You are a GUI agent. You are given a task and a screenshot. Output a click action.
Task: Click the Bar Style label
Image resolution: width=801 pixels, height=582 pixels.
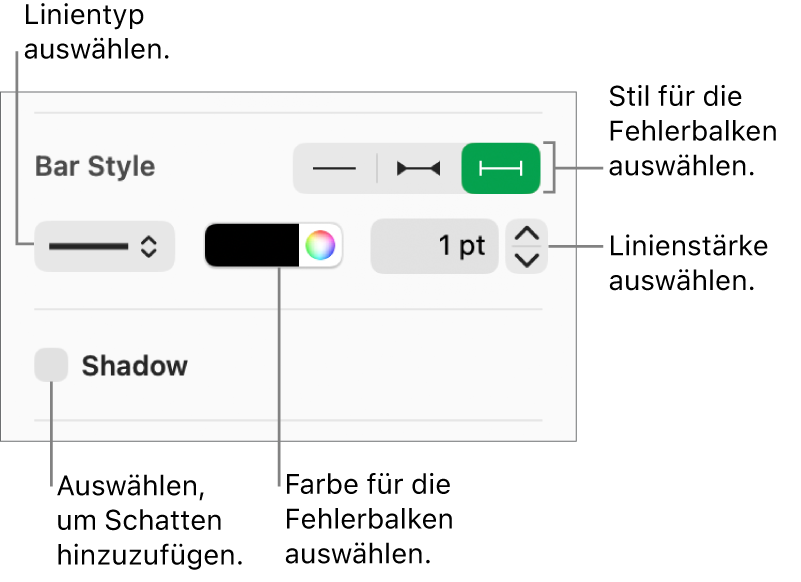click(x=95, y=167)
